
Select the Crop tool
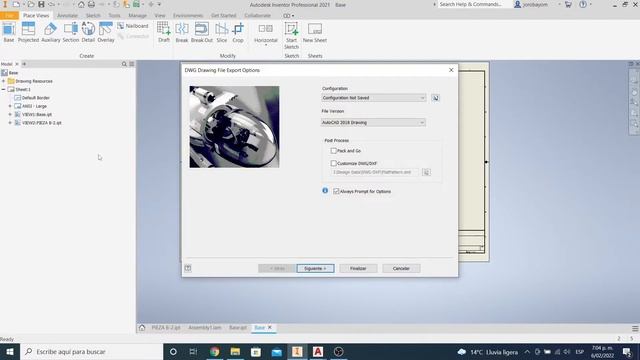[x=238, y=32]
